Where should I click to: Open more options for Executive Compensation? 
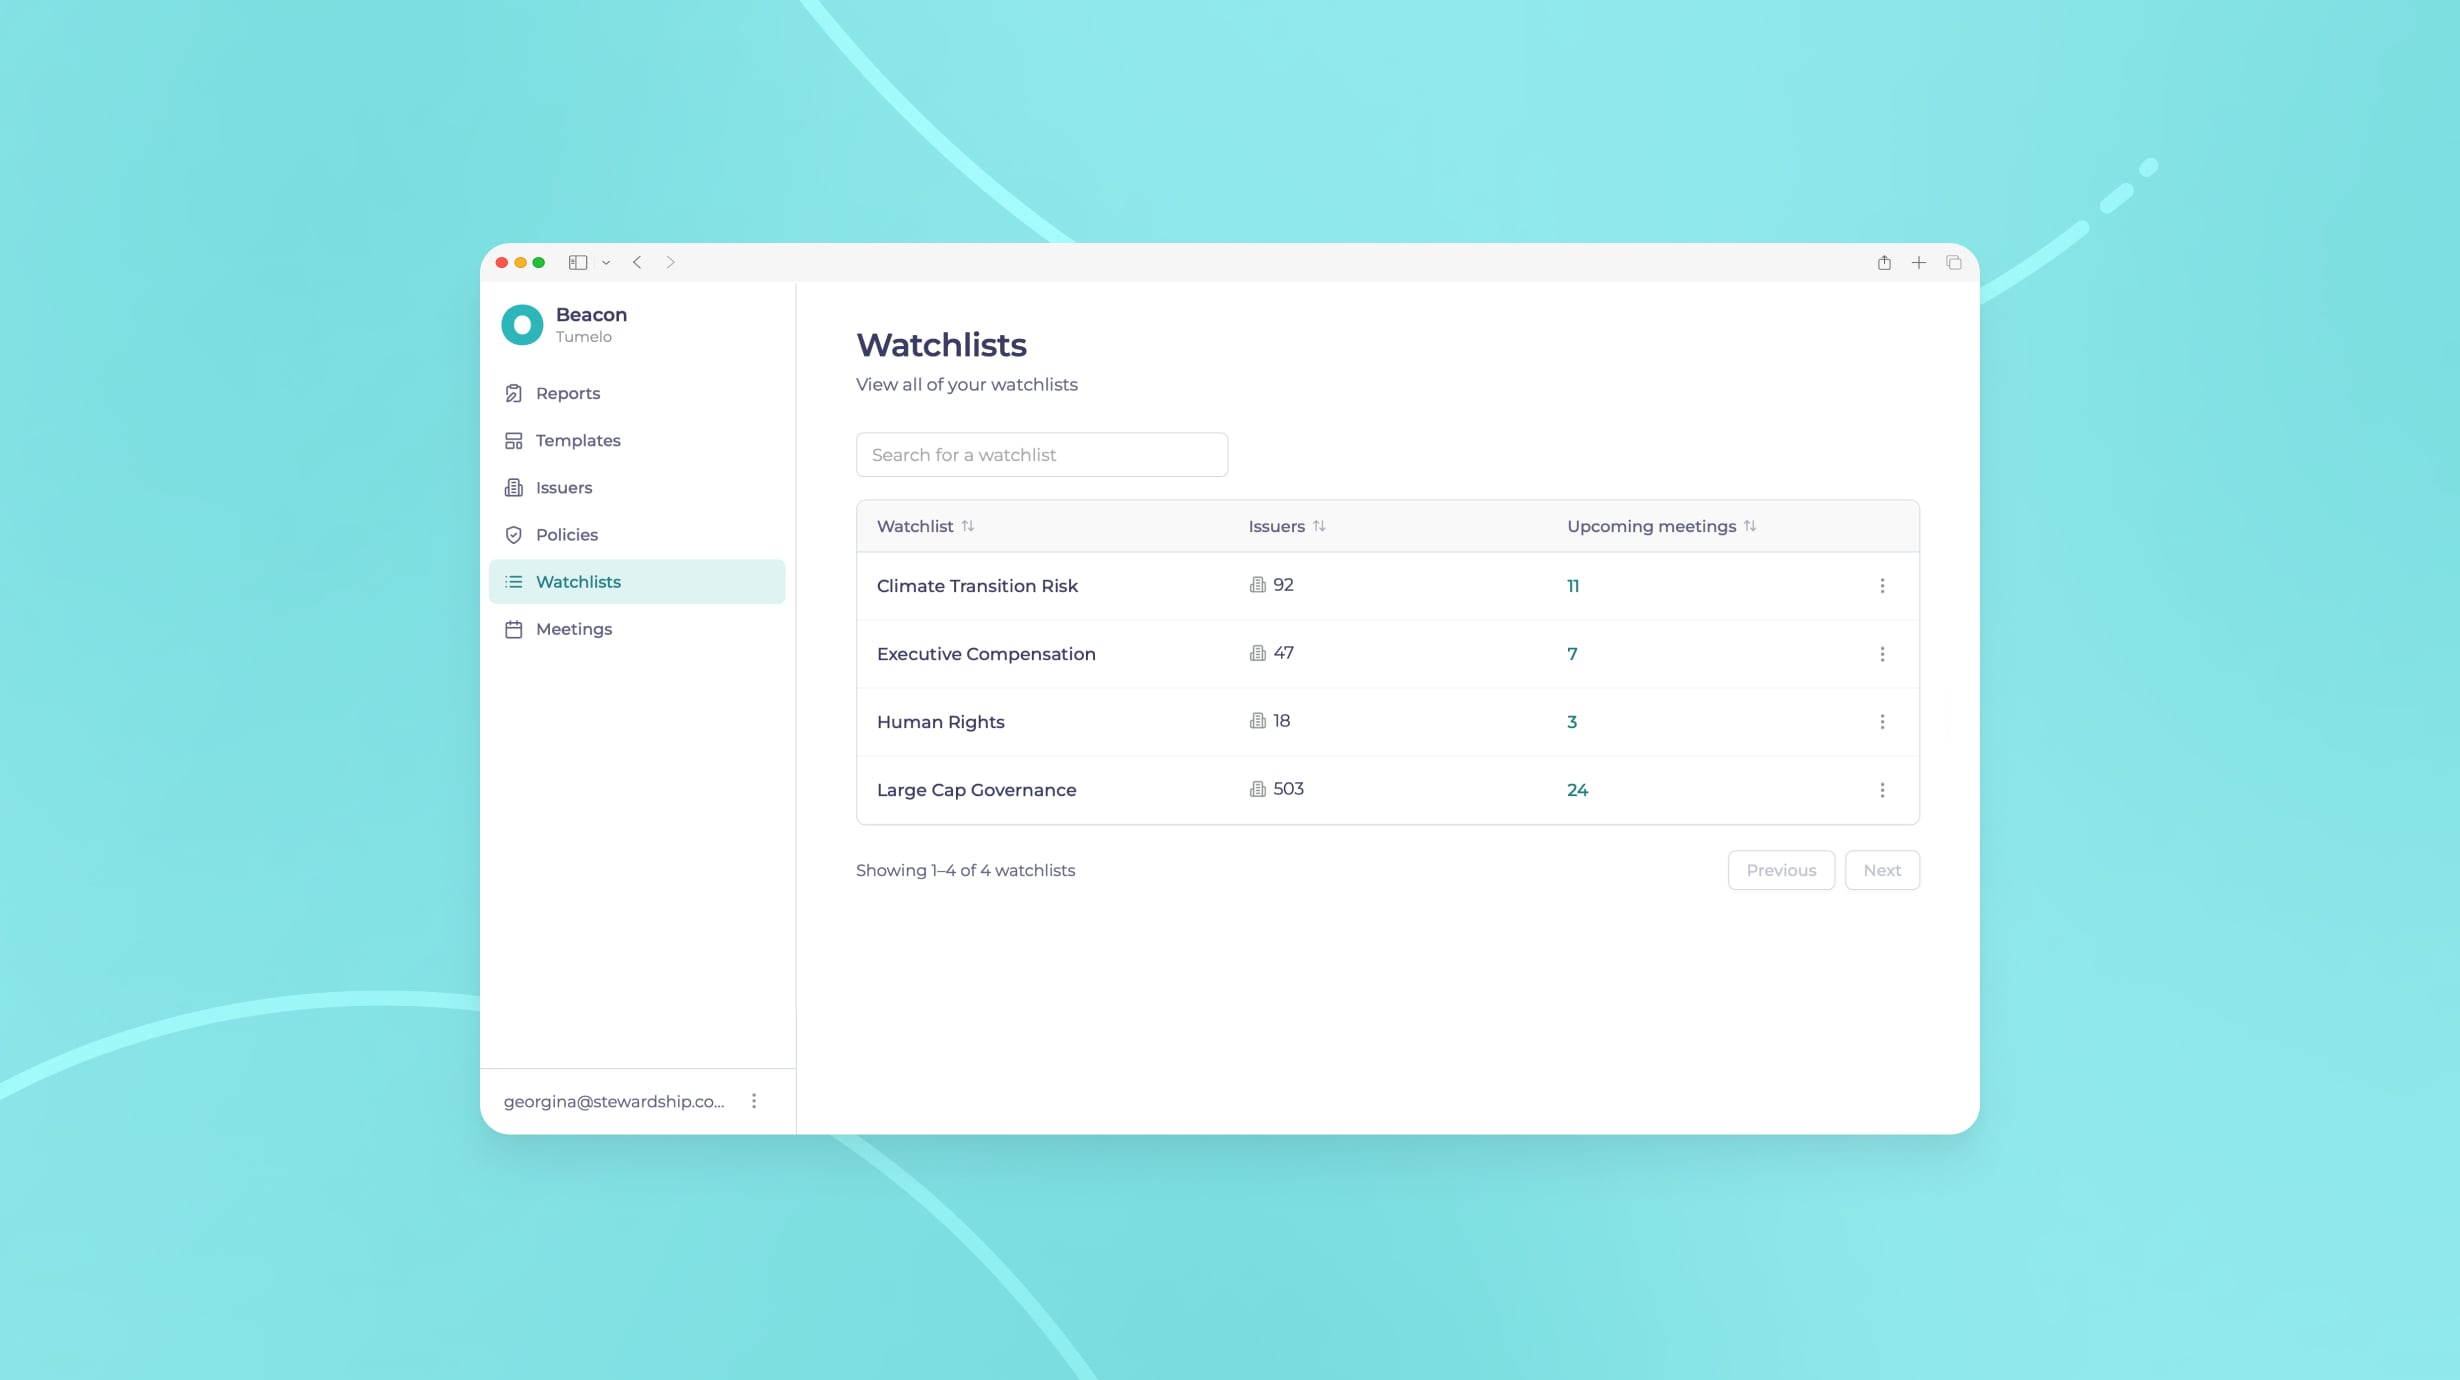(1882, 654)
